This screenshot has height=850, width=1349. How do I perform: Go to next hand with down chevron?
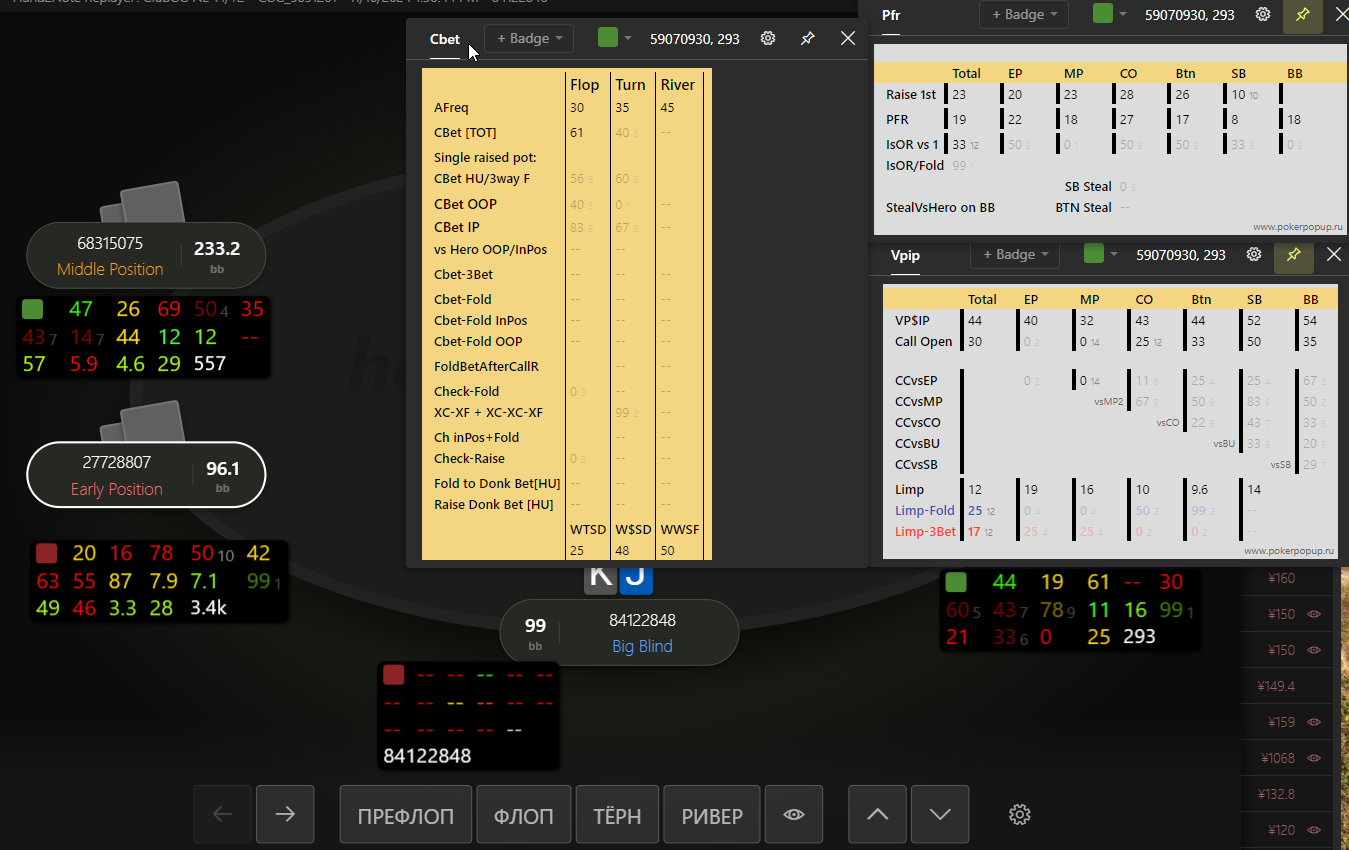tap(940, 814)
